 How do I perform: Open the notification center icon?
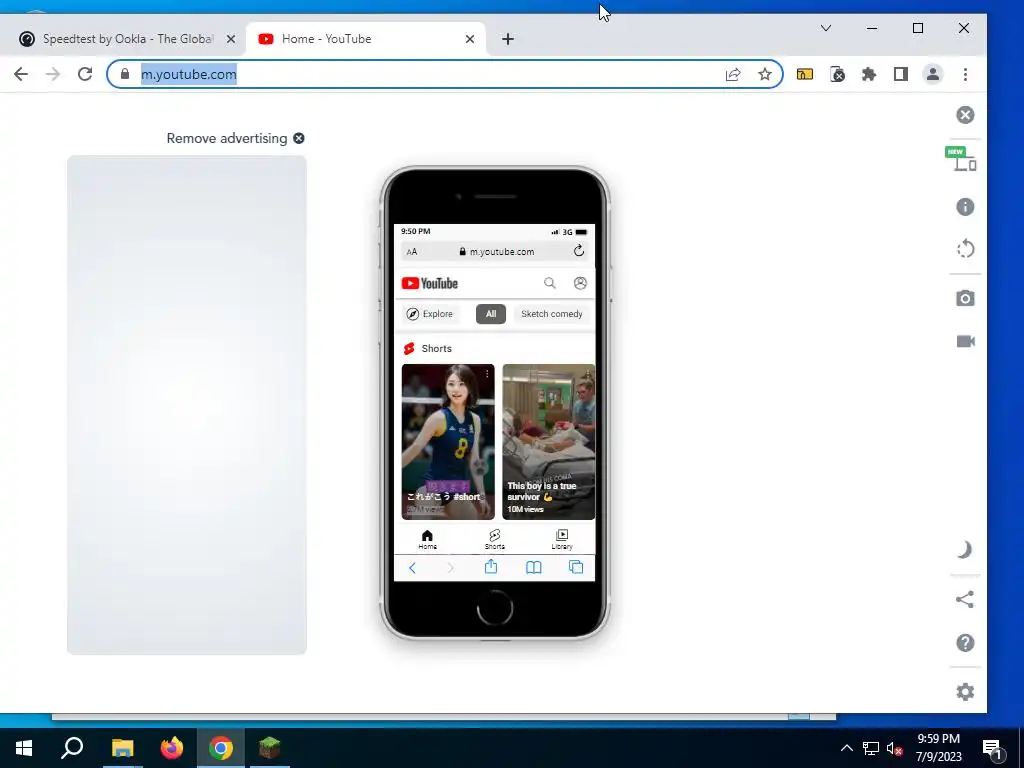(992, 748)
